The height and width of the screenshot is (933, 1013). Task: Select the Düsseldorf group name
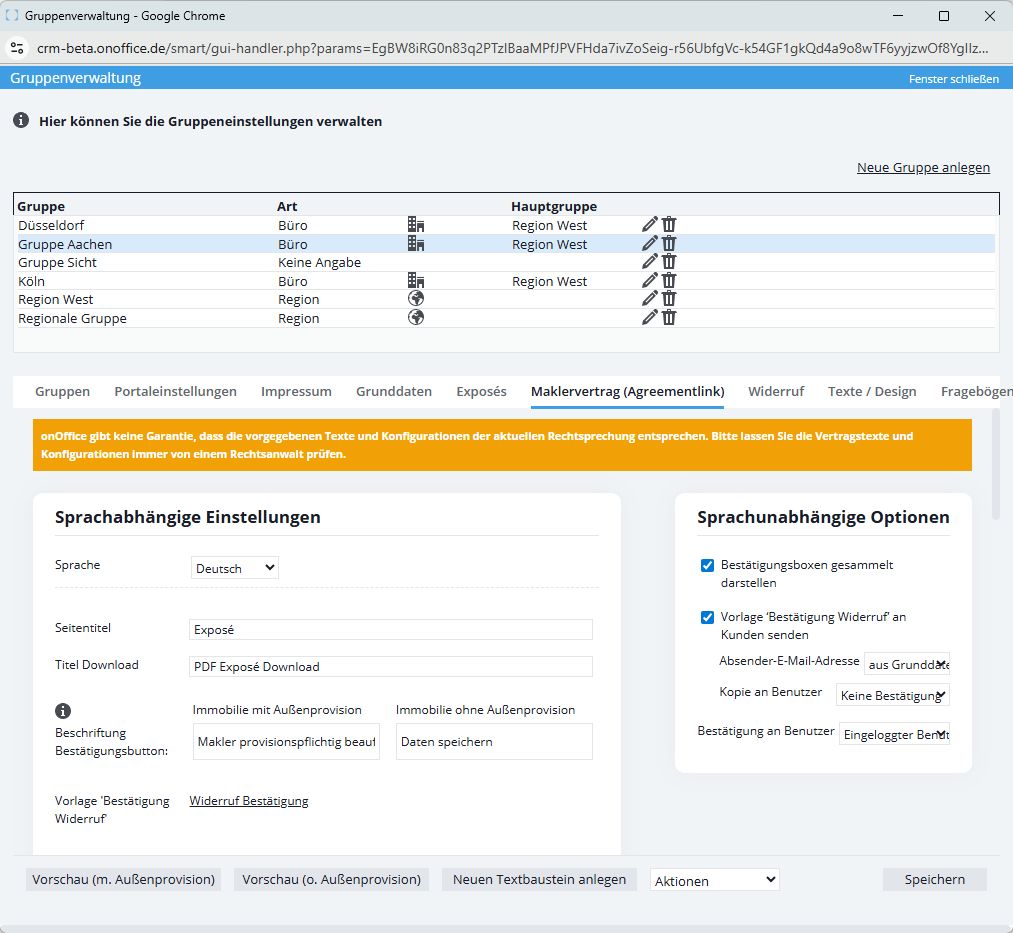(x=51, y=225)
